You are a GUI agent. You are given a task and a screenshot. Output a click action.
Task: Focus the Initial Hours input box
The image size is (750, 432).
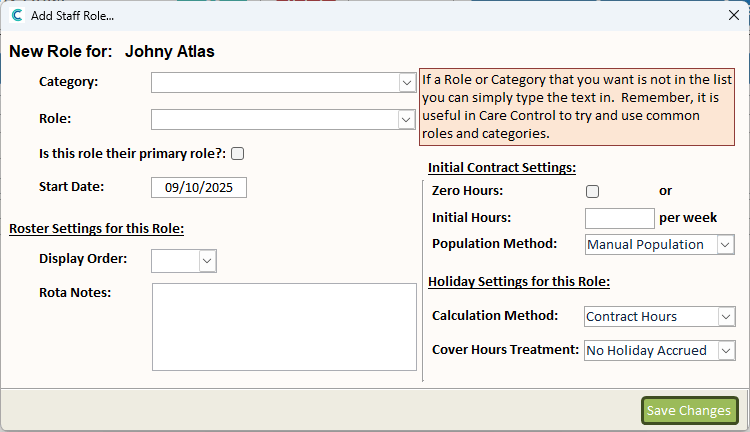tap(619, 217)
